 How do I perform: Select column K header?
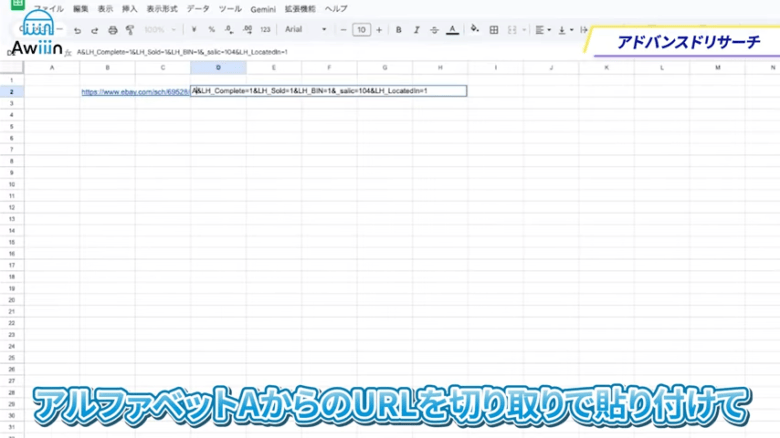coord(606,67)
